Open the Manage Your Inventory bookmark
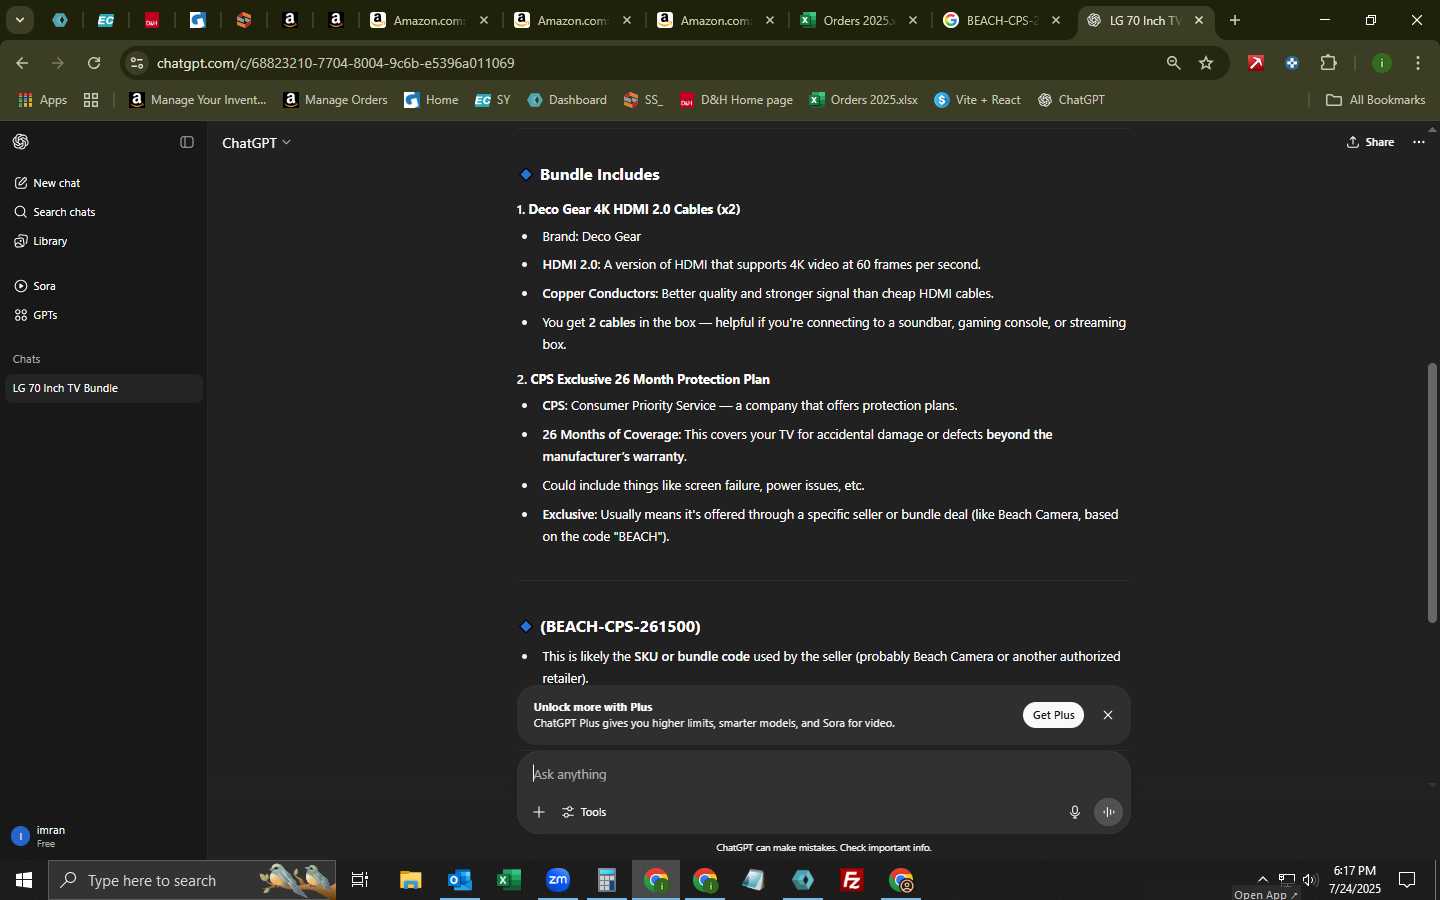Screen dimensions: 1440x900 coord(198,100)
